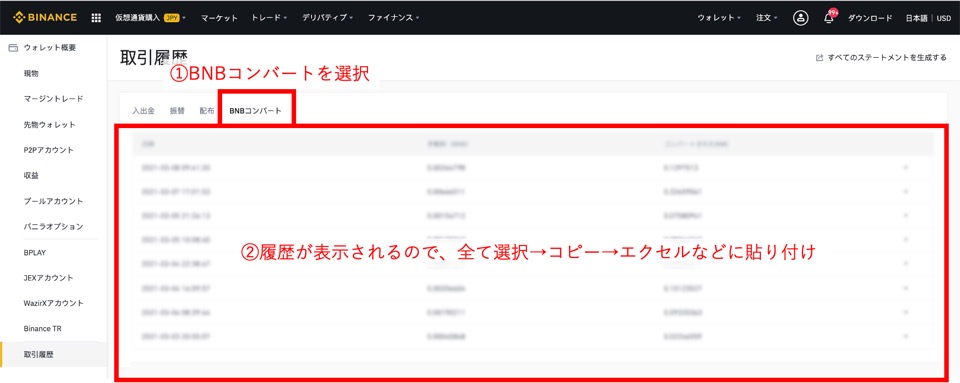
Task: Click the wallet overview card icon
Action: point(13,48)
